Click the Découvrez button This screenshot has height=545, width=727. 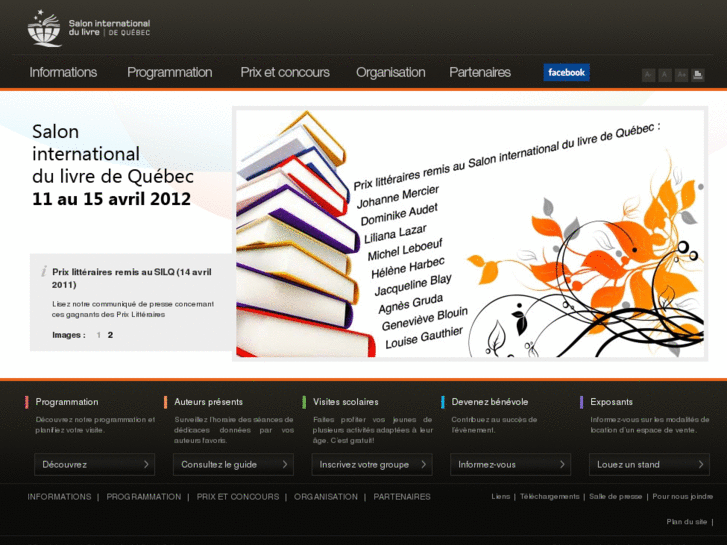pos(94,464)
